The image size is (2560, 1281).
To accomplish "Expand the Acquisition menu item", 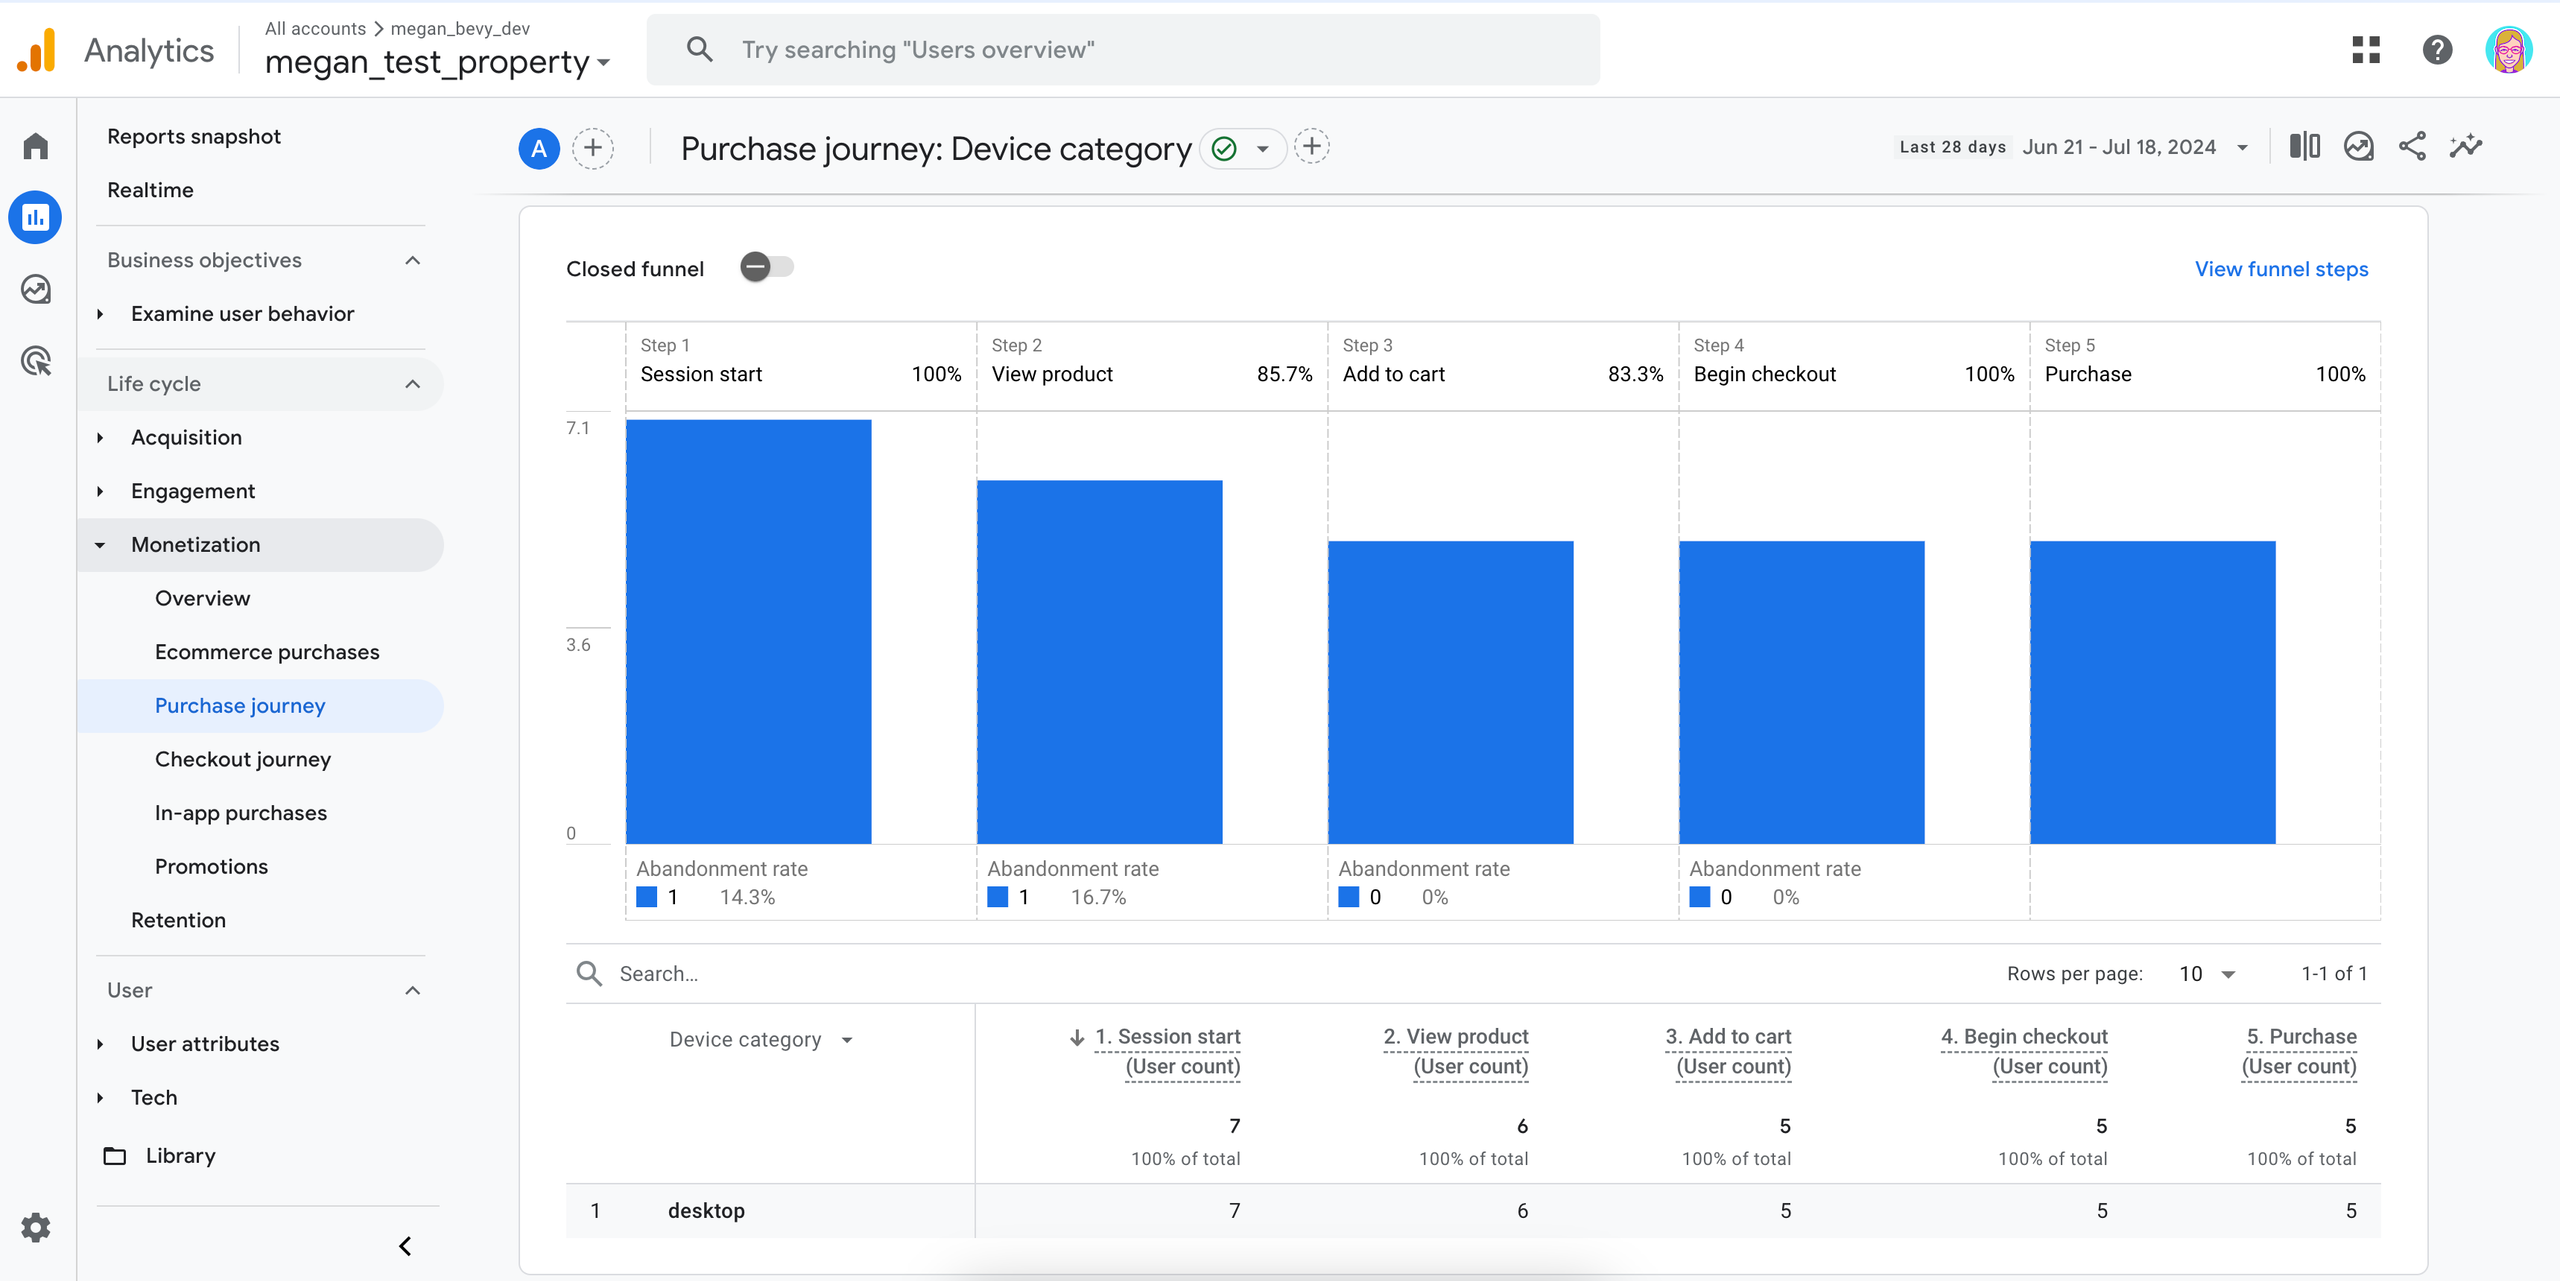I will tap(186, 437).
